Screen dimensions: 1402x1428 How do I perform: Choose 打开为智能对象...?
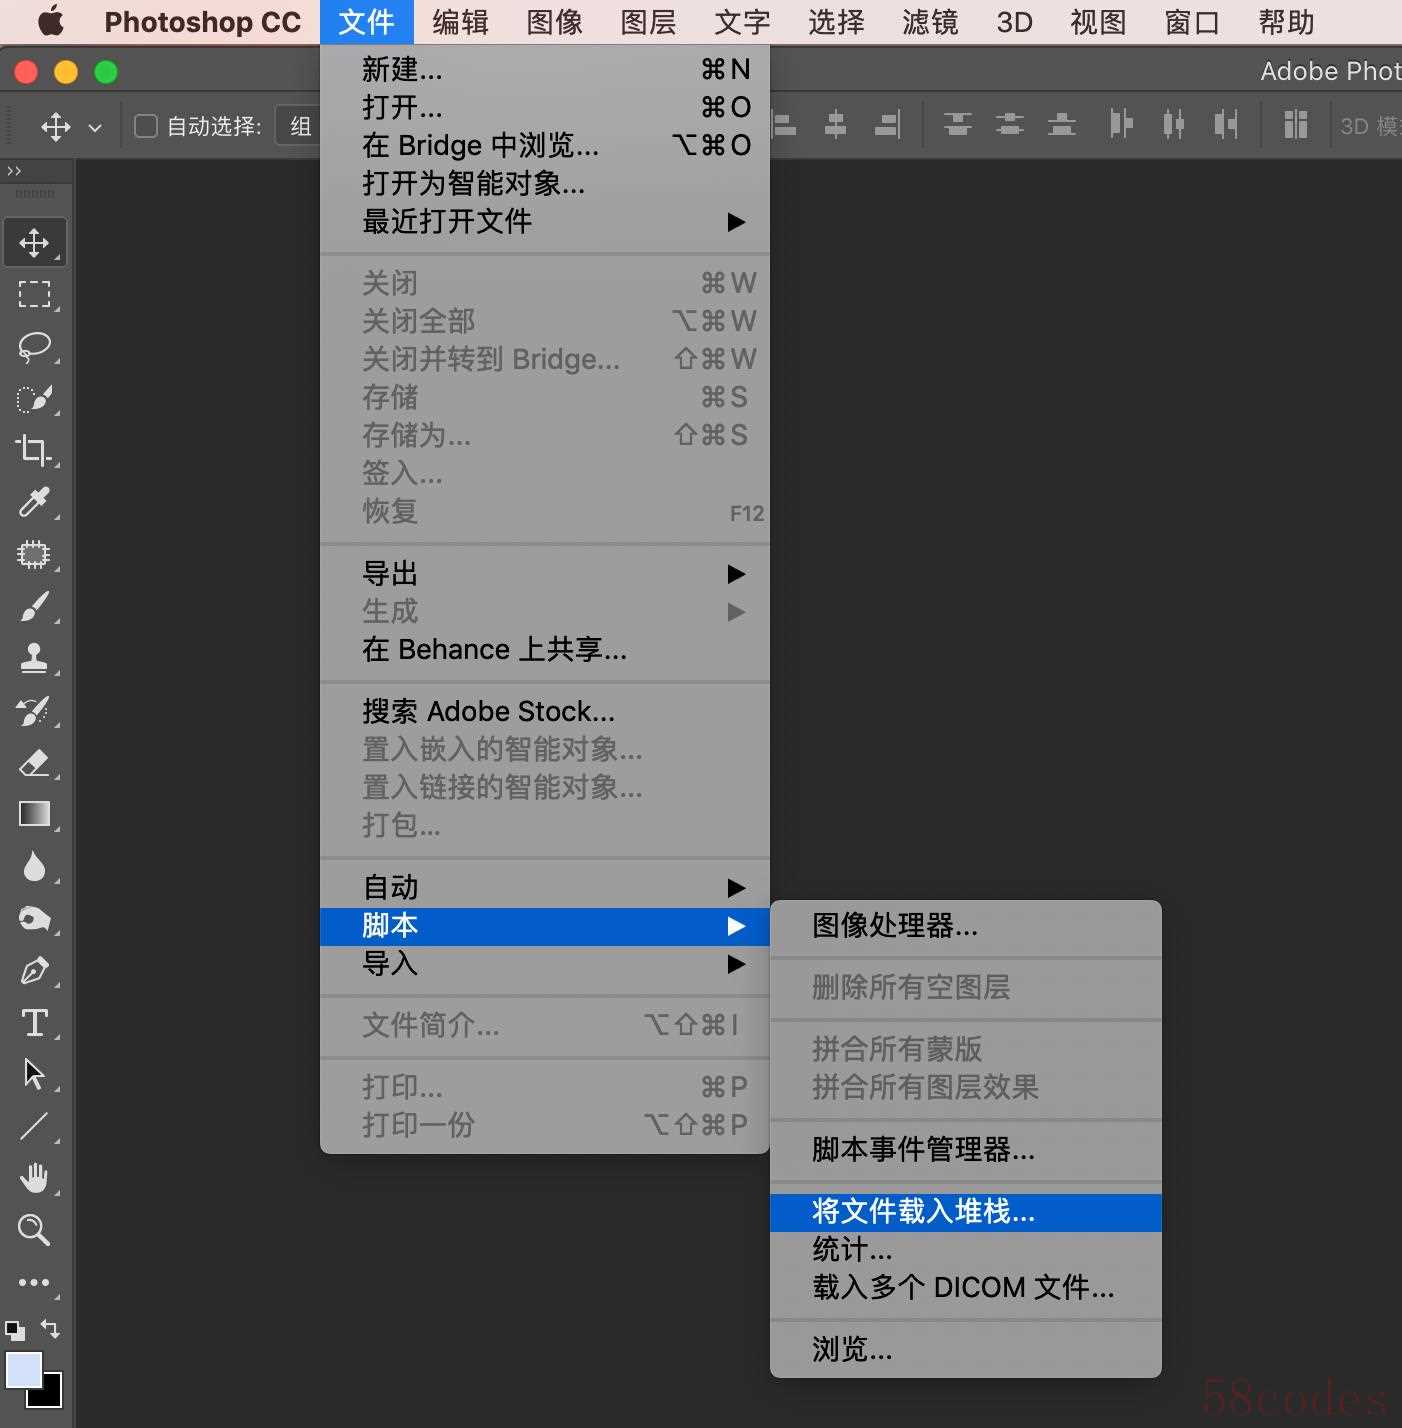pyautogui.click(x=545, y=184)
